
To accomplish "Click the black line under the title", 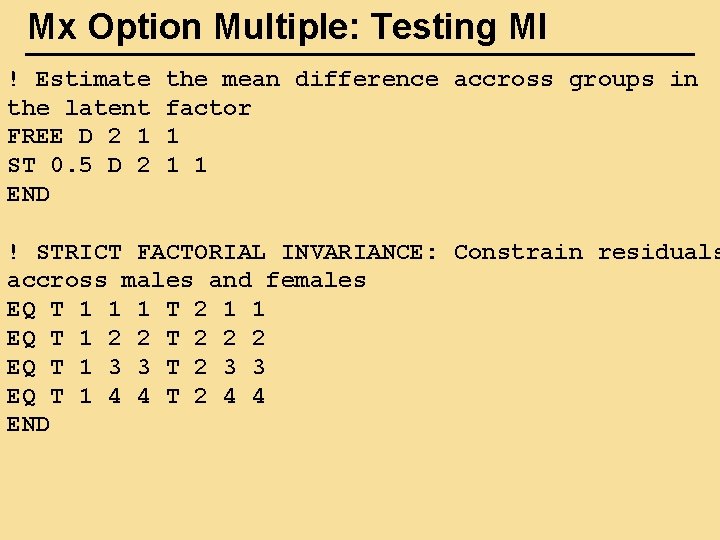I will pyautogui.click(x=360, y=54).
